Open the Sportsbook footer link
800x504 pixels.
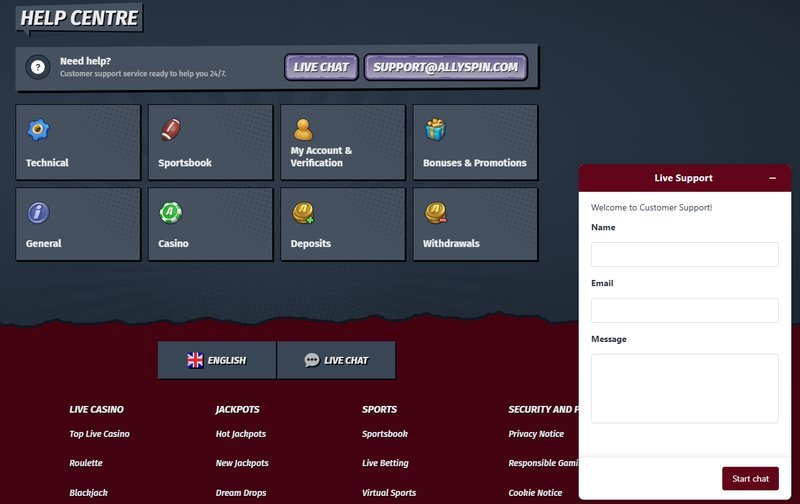(385, 434)
